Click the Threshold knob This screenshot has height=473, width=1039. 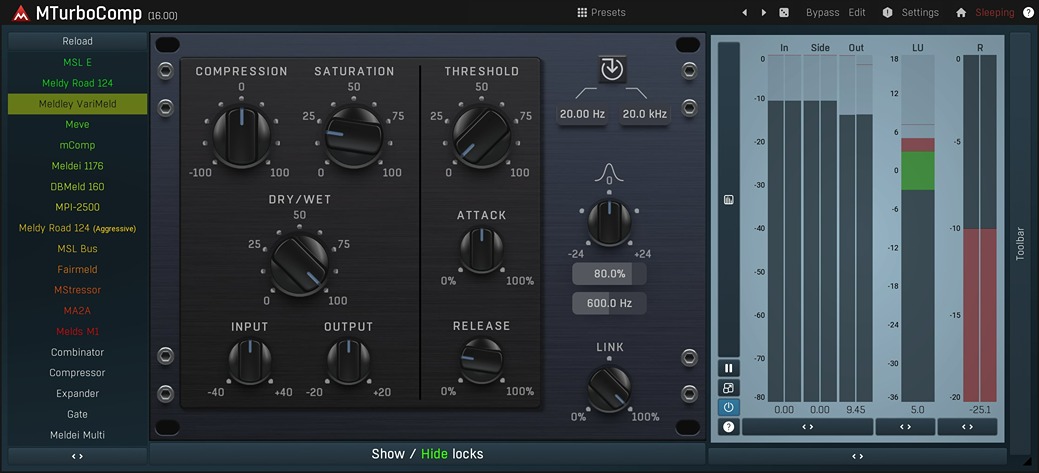click(x=482, y=136)
